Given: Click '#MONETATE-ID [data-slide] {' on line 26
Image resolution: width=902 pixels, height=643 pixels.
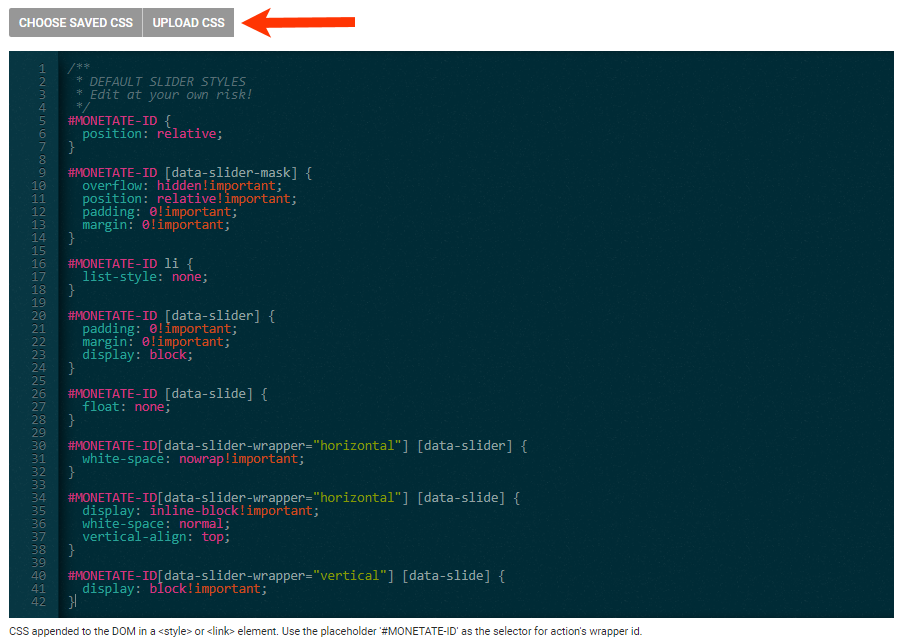Looking at the screenshot, I should coord(167,394).
